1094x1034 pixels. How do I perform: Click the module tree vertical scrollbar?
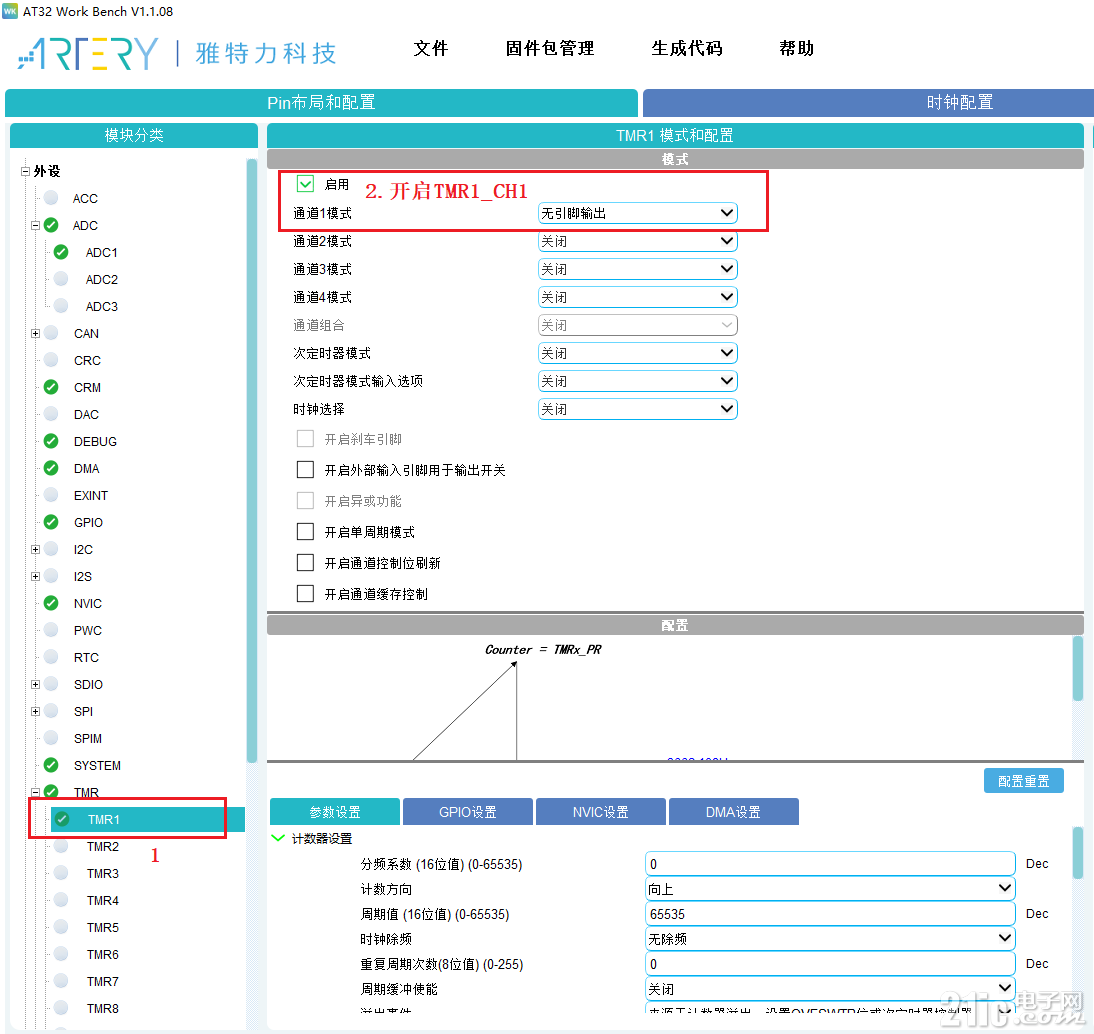[252, 460]
